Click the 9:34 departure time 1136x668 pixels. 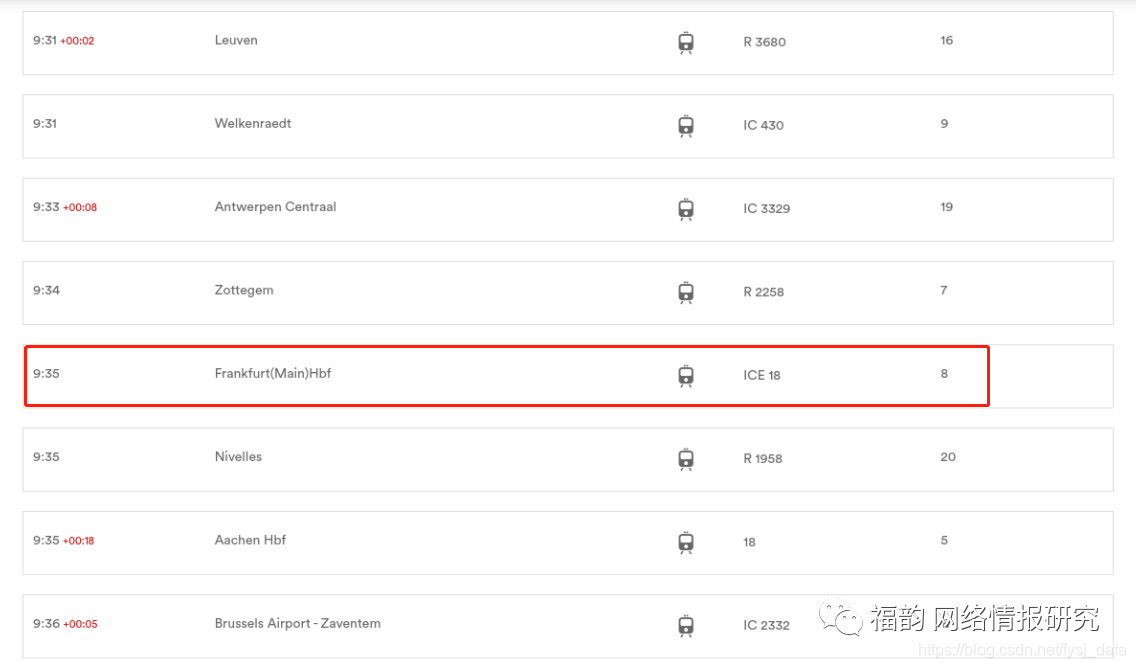point(46,291)
